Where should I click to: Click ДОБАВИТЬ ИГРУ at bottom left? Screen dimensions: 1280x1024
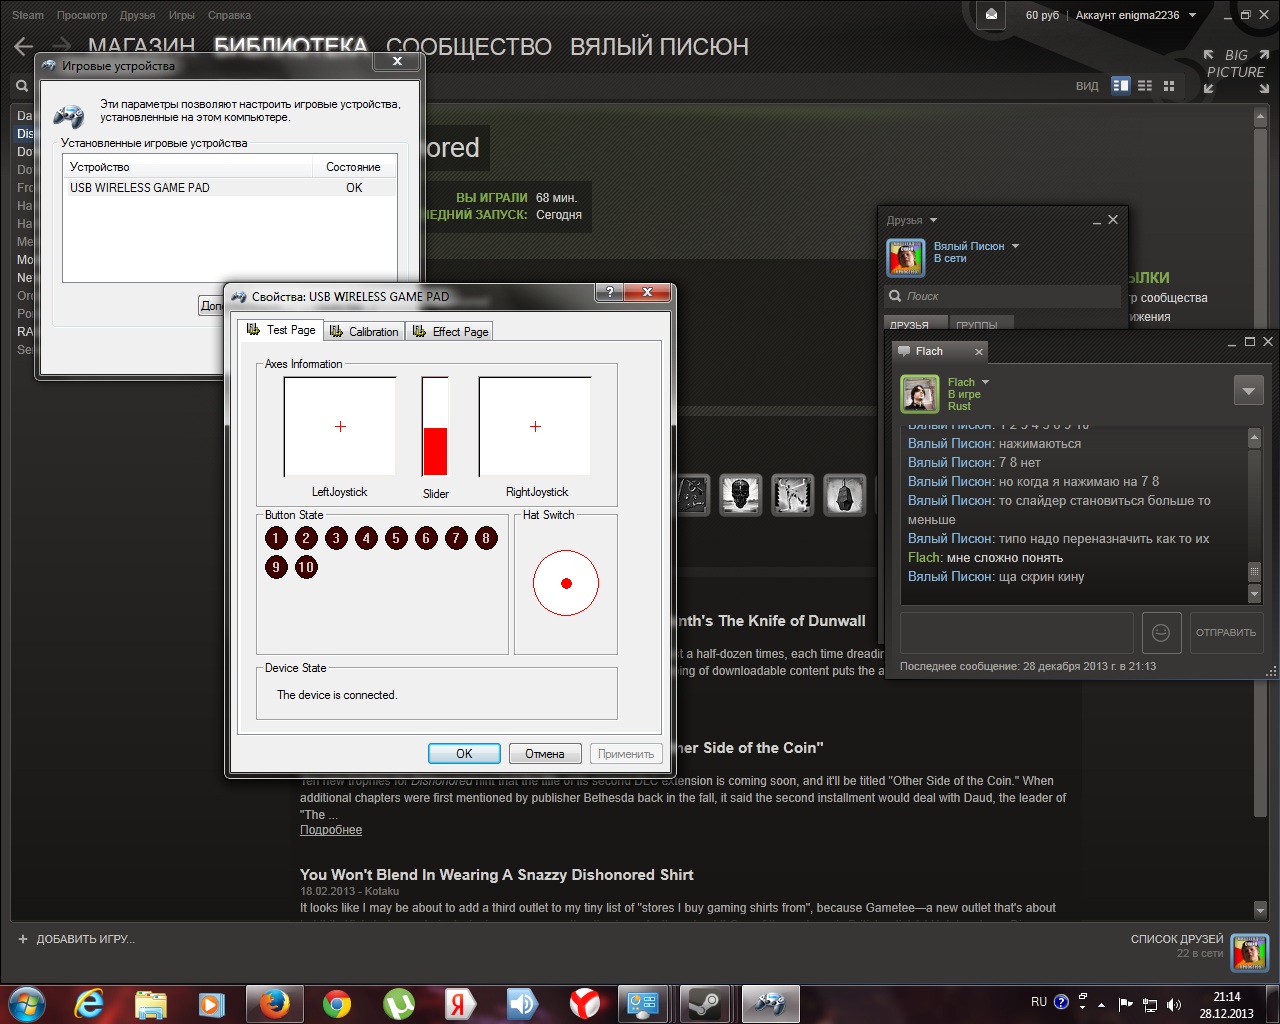[x=76, y=939]
